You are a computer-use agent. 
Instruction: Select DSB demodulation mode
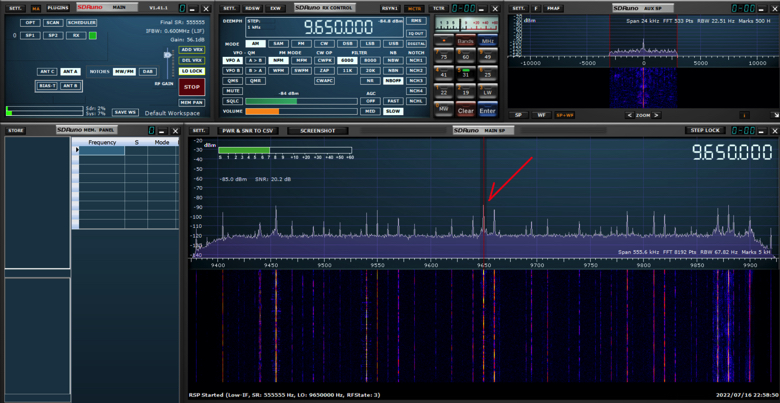347,44
